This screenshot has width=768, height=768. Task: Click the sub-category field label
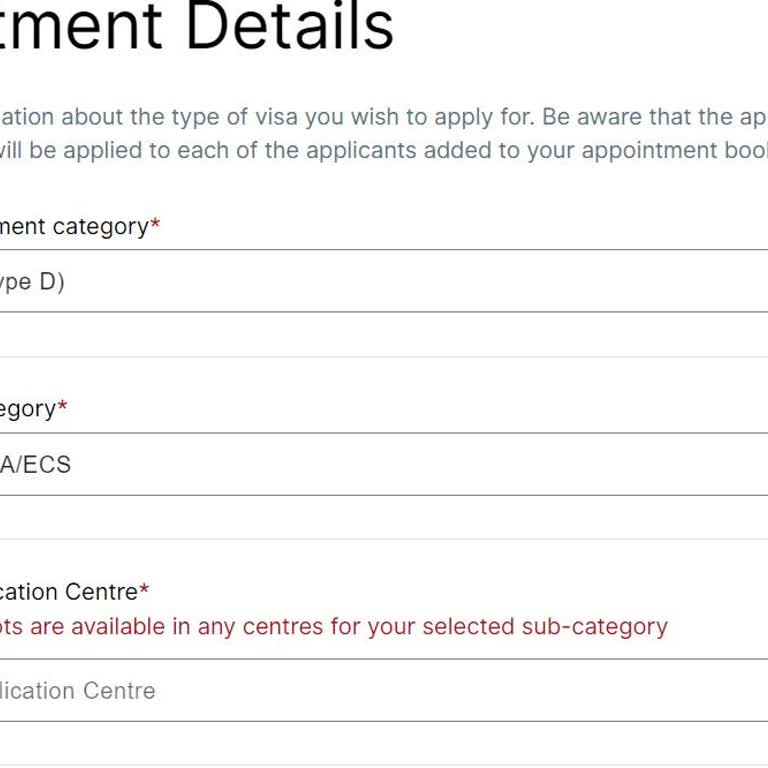[28, 409]
